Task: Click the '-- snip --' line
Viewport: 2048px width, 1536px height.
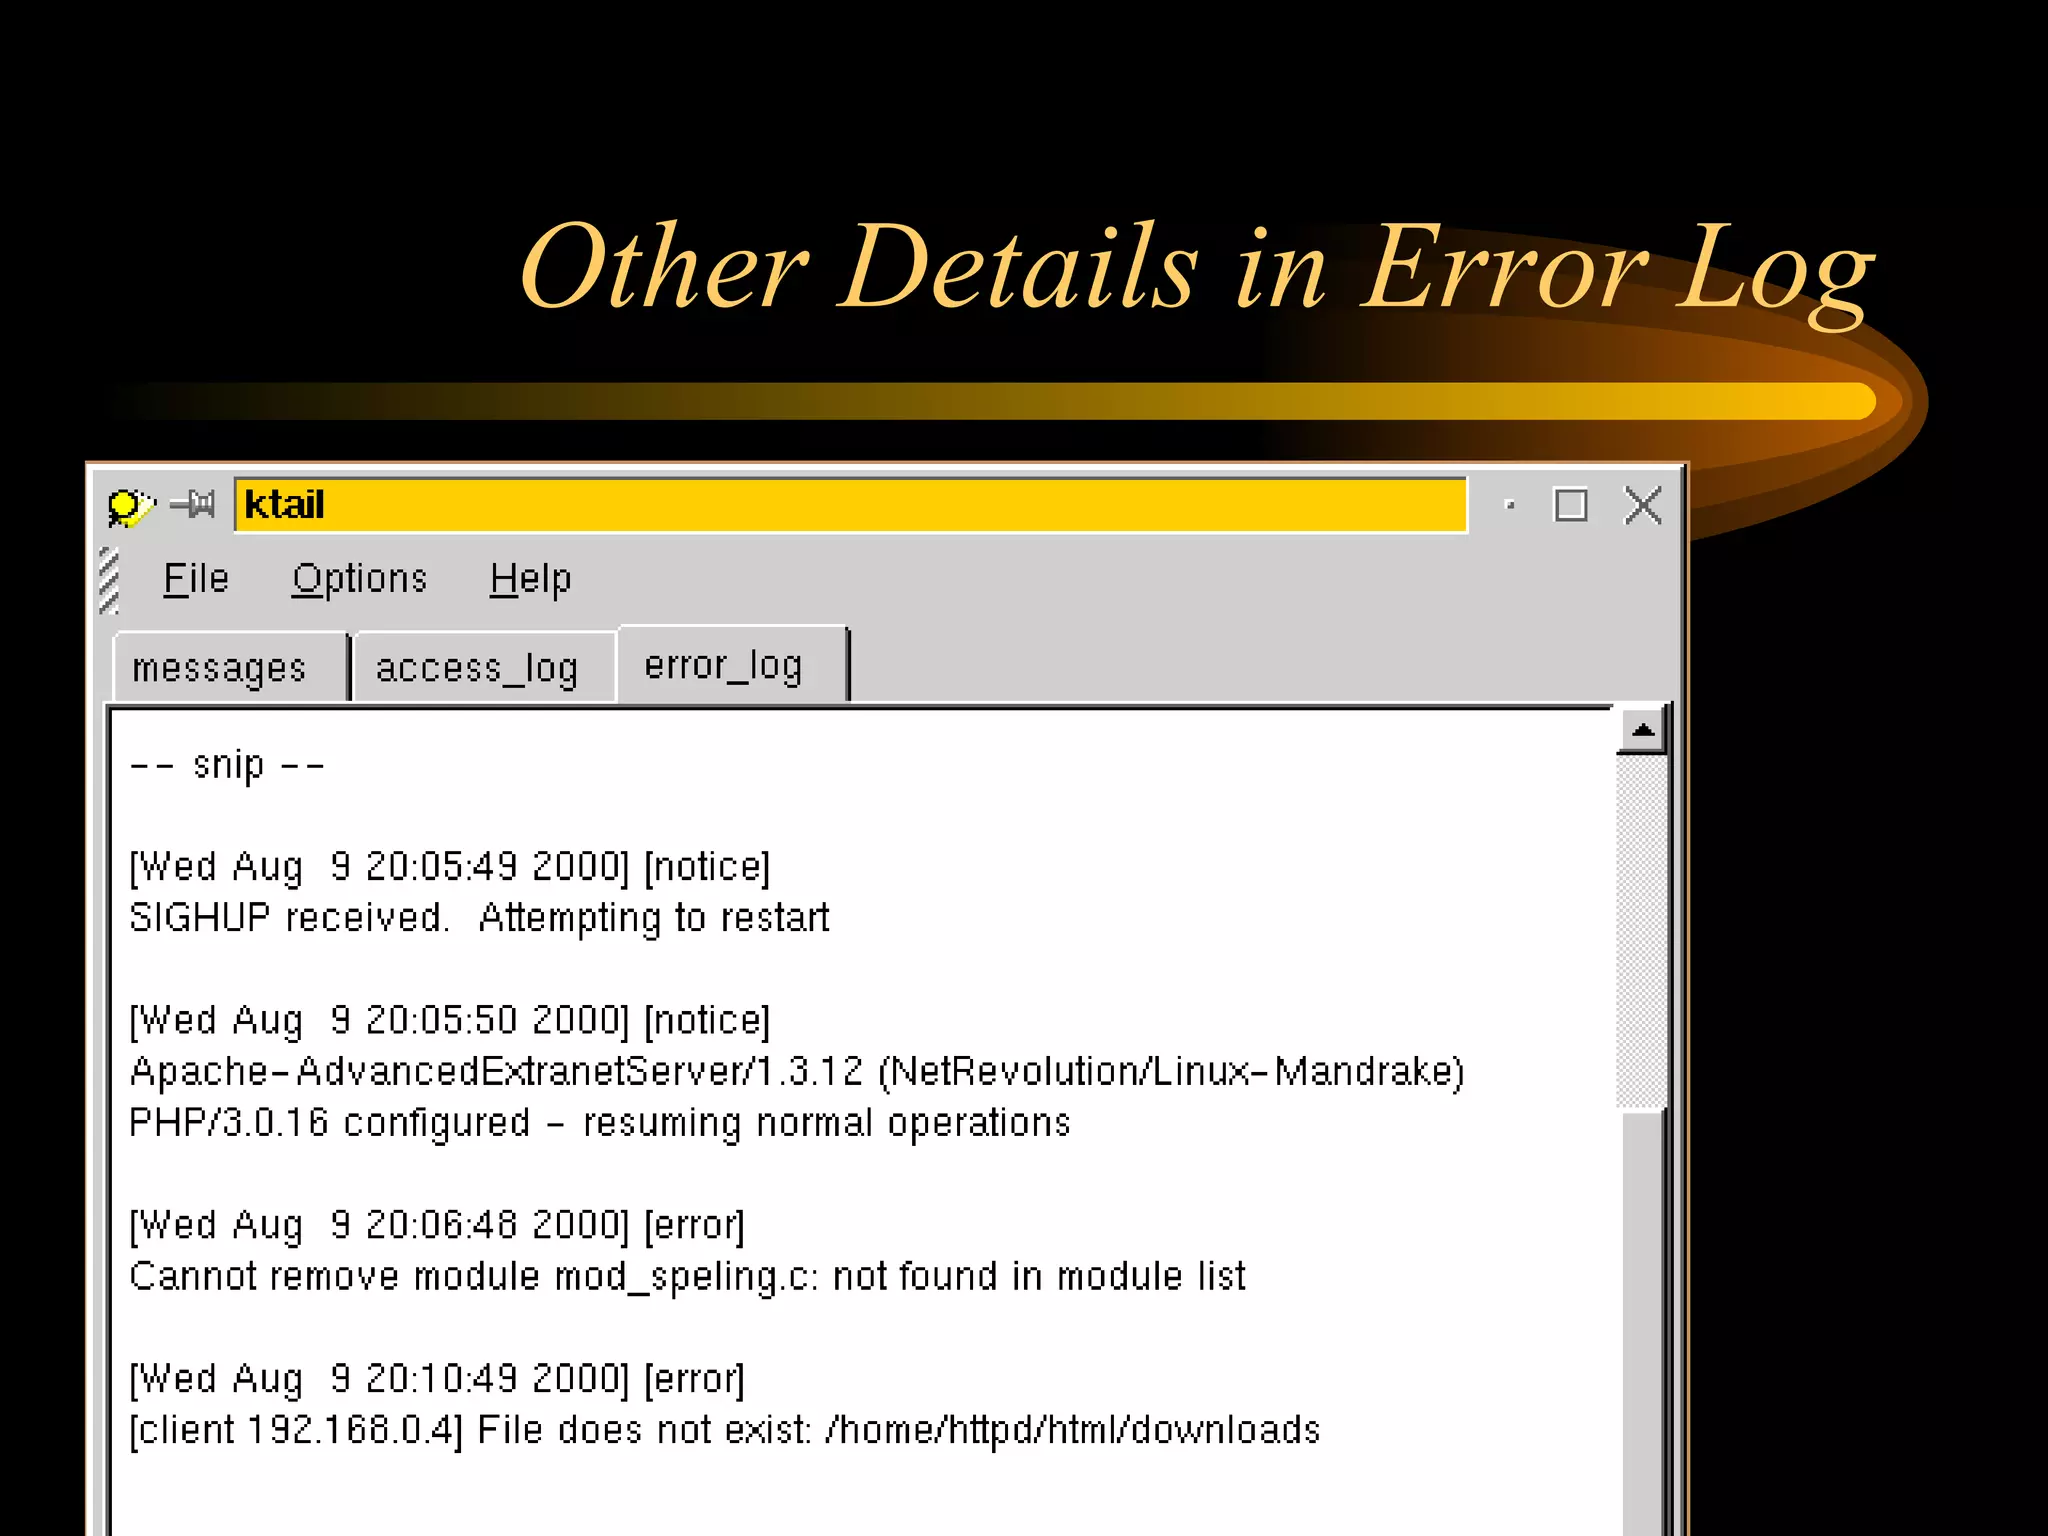Action: (228, 766)
